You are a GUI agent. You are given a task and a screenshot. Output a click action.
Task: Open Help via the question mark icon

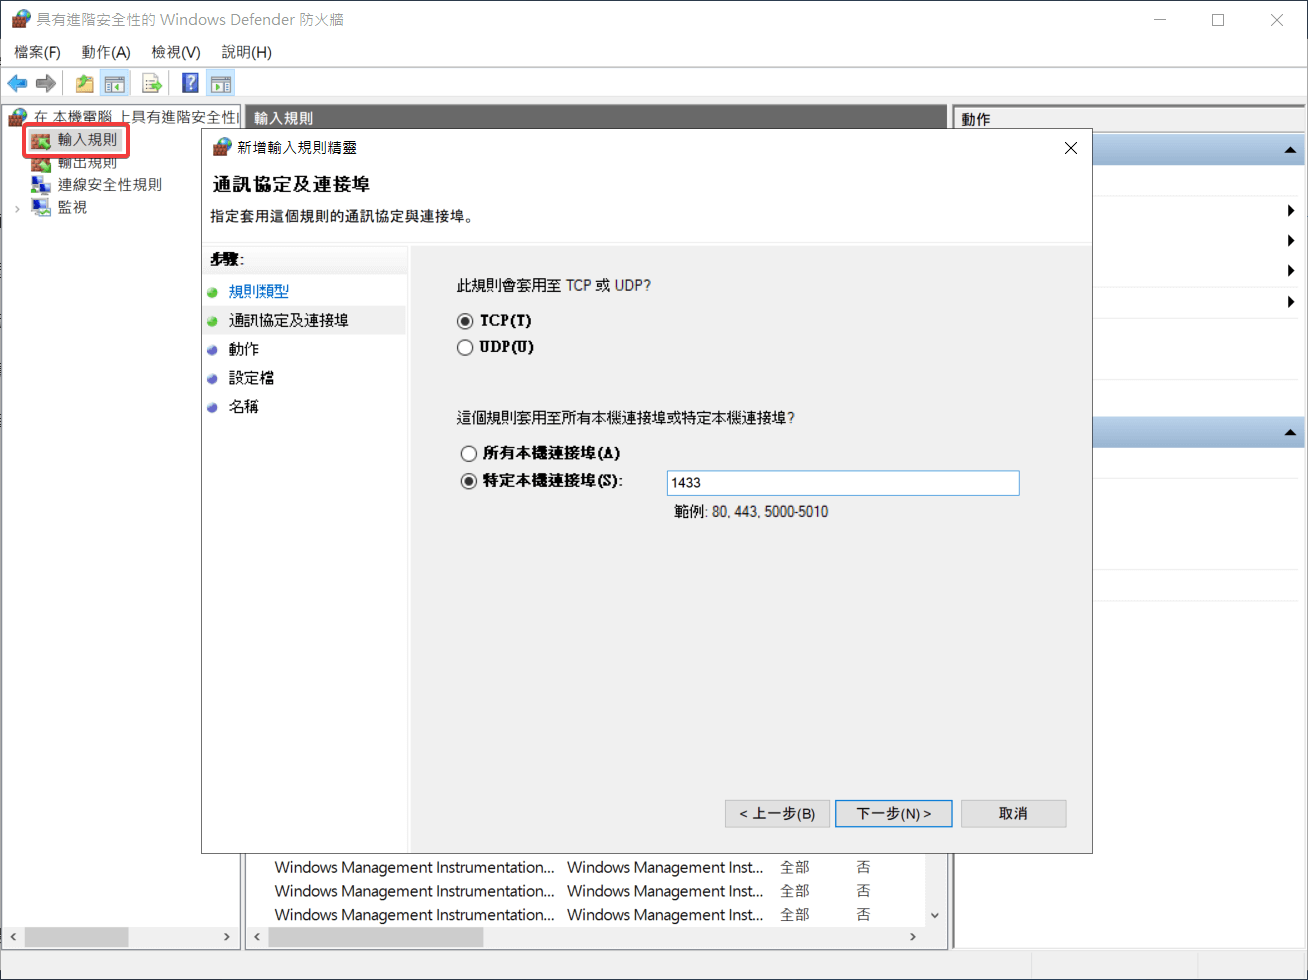[x=190, y=83]
